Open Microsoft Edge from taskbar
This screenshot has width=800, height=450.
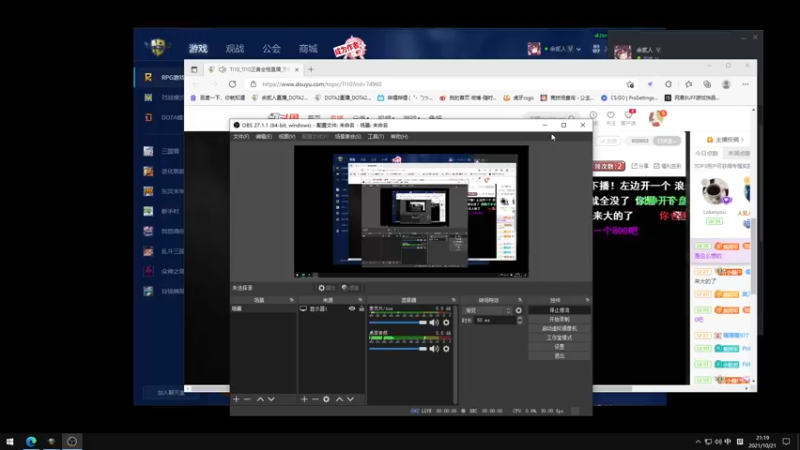(x=31, y=441)
